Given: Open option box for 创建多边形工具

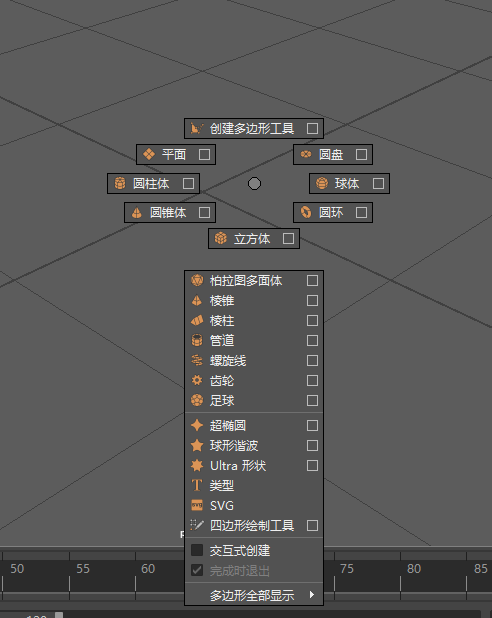Looking at the screenshot, I should tap(312, 128).
